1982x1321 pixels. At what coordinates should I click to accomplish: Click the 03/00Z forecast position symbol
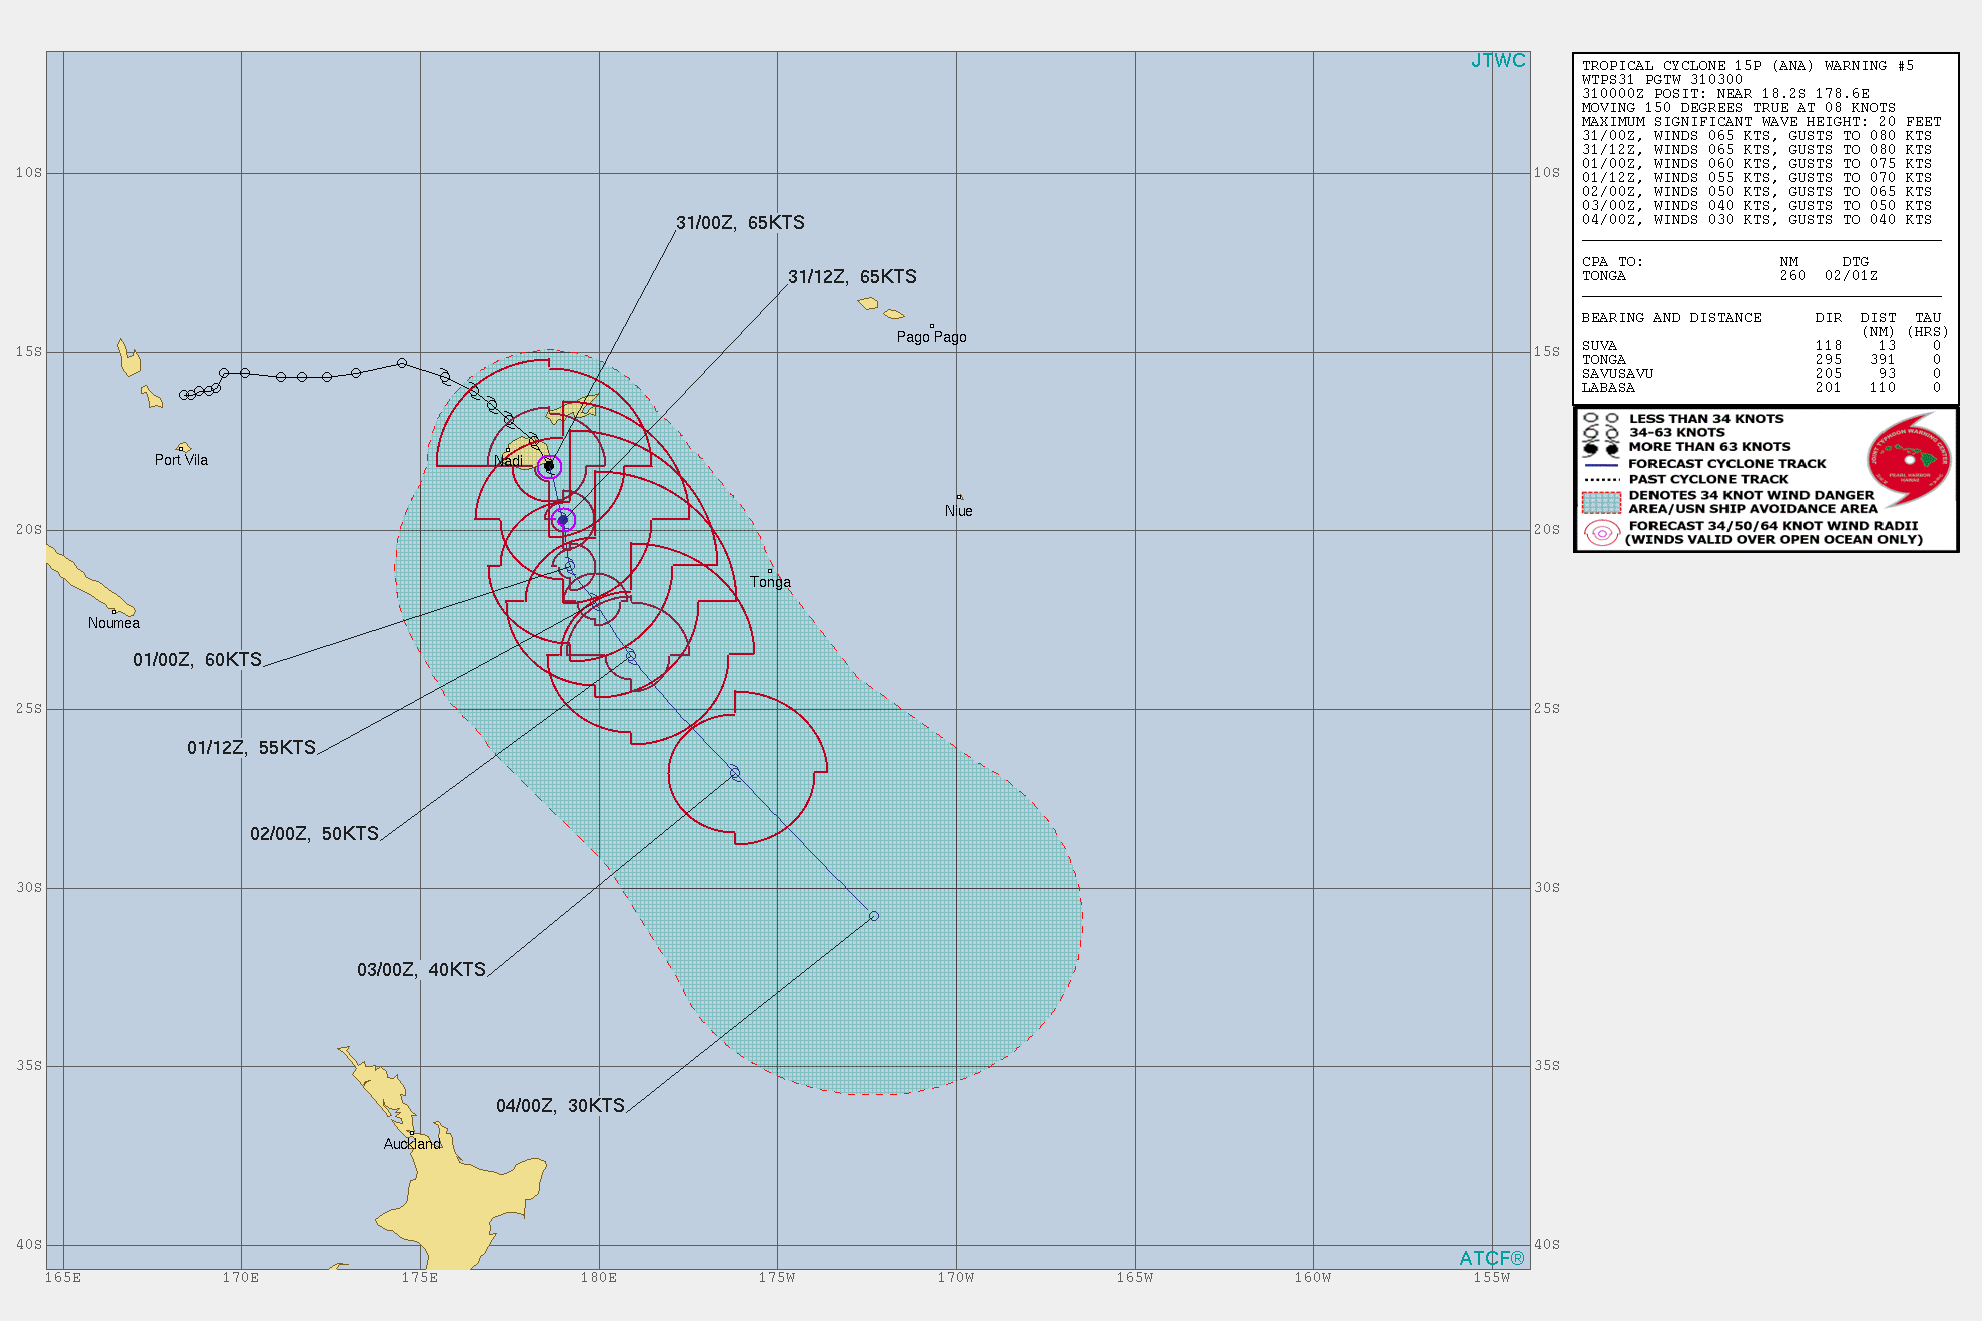coord(735,773)
